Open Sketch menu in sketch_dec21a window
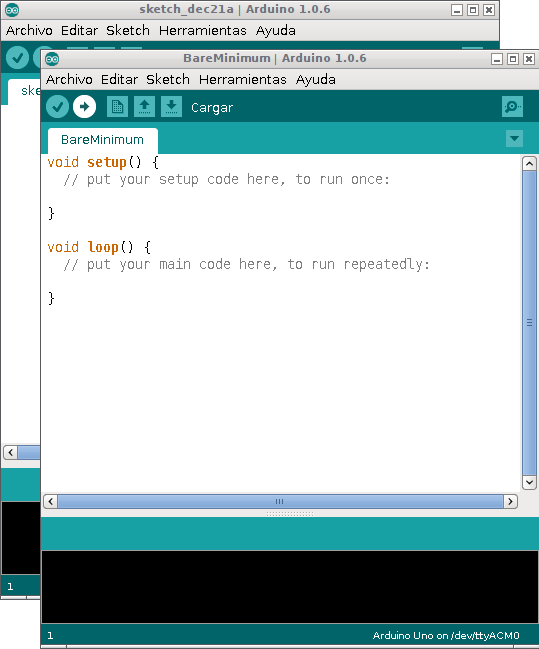The height and width of the screenshot is (649, 539). 128,31
